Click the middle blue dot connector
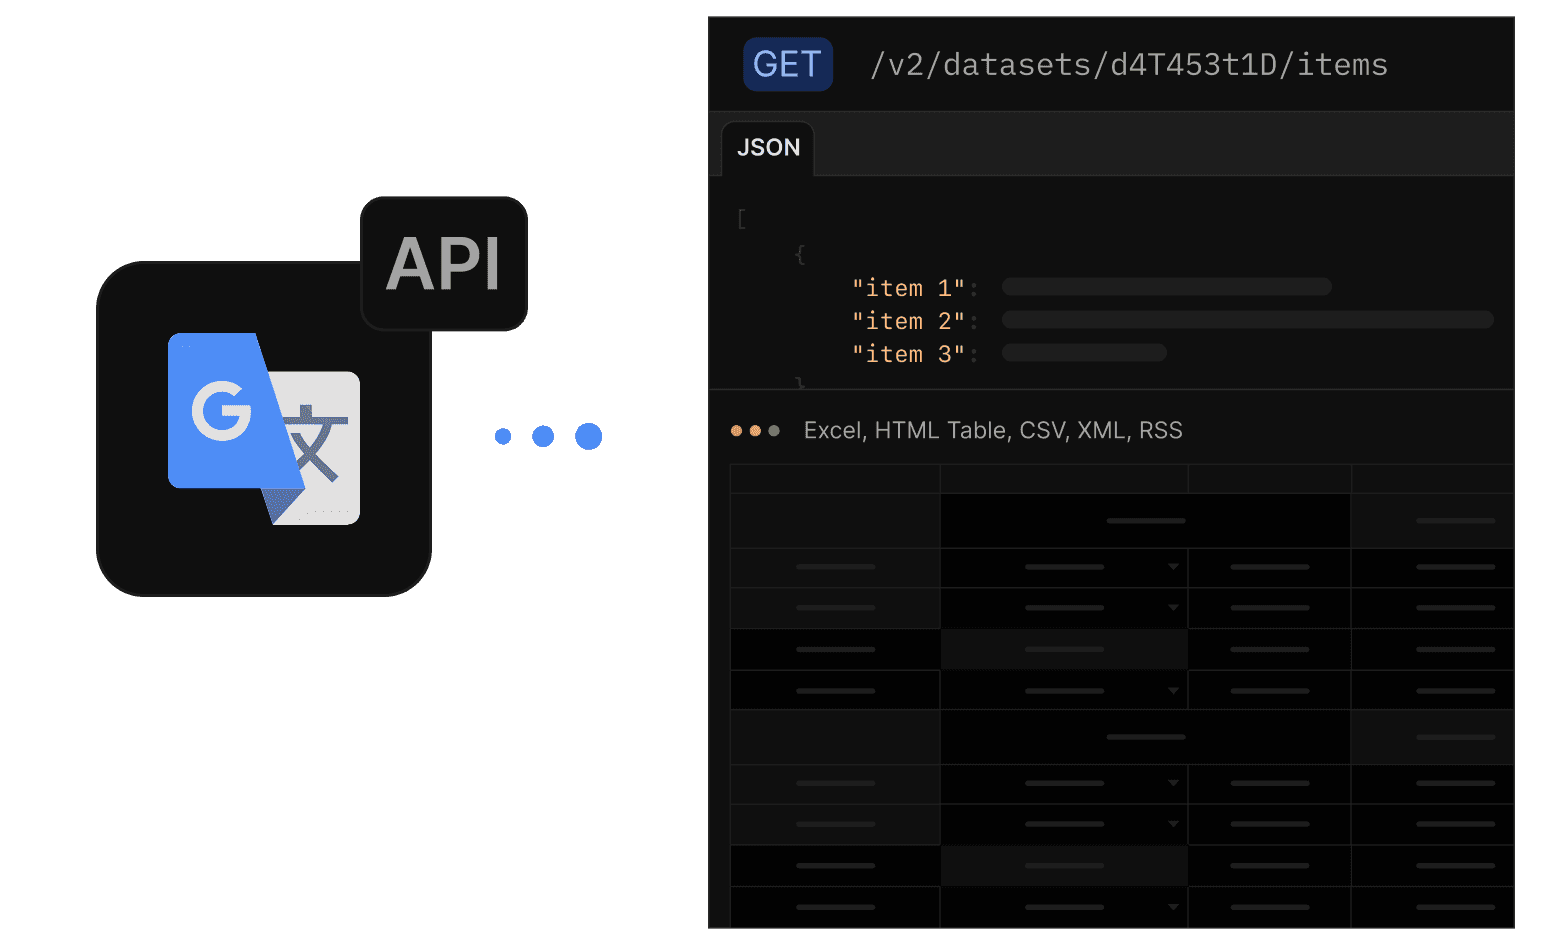This screenshot has height=945, width=1560. [543, 436]
